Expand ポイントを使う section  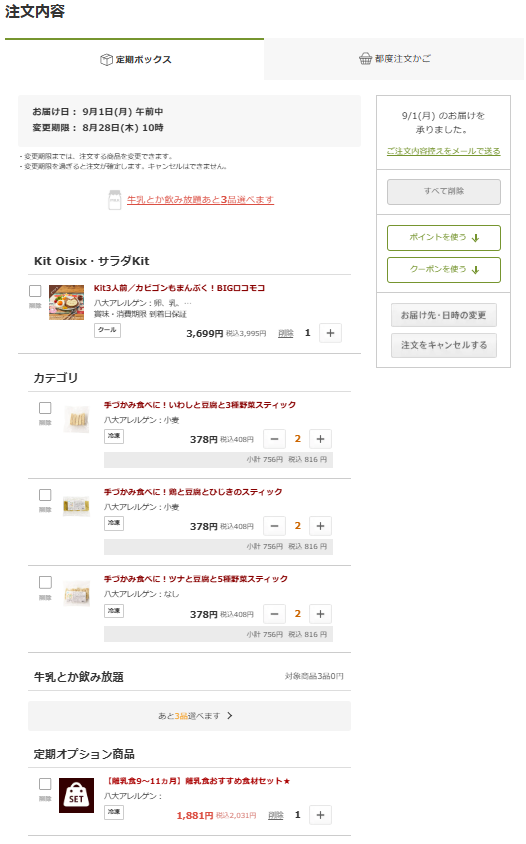[444, 238]
